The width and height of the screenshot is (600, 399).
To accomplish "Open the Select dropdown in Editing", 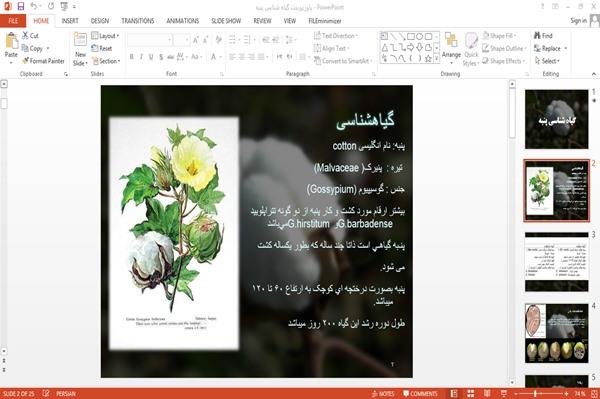I will coord(547,61).
